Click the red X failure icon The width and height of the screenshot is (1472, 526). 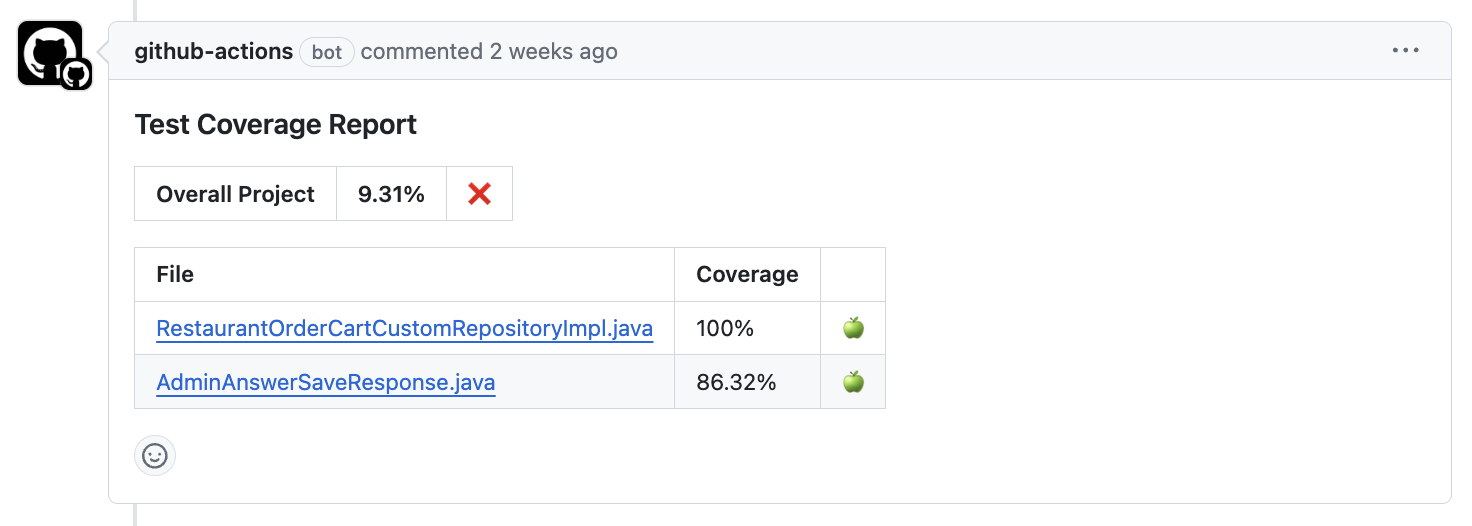[x=479, y=194]
